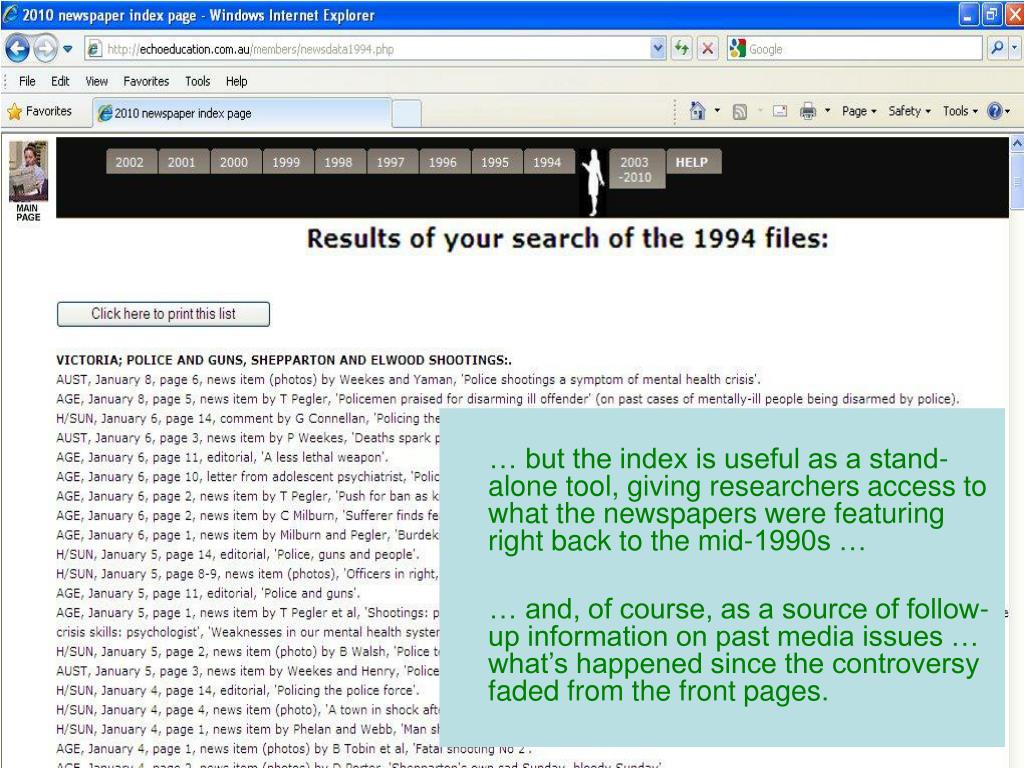This screenshot has width=1024, height=768.
Task: Select the 1999 year tab
Action: click(288, 162)
